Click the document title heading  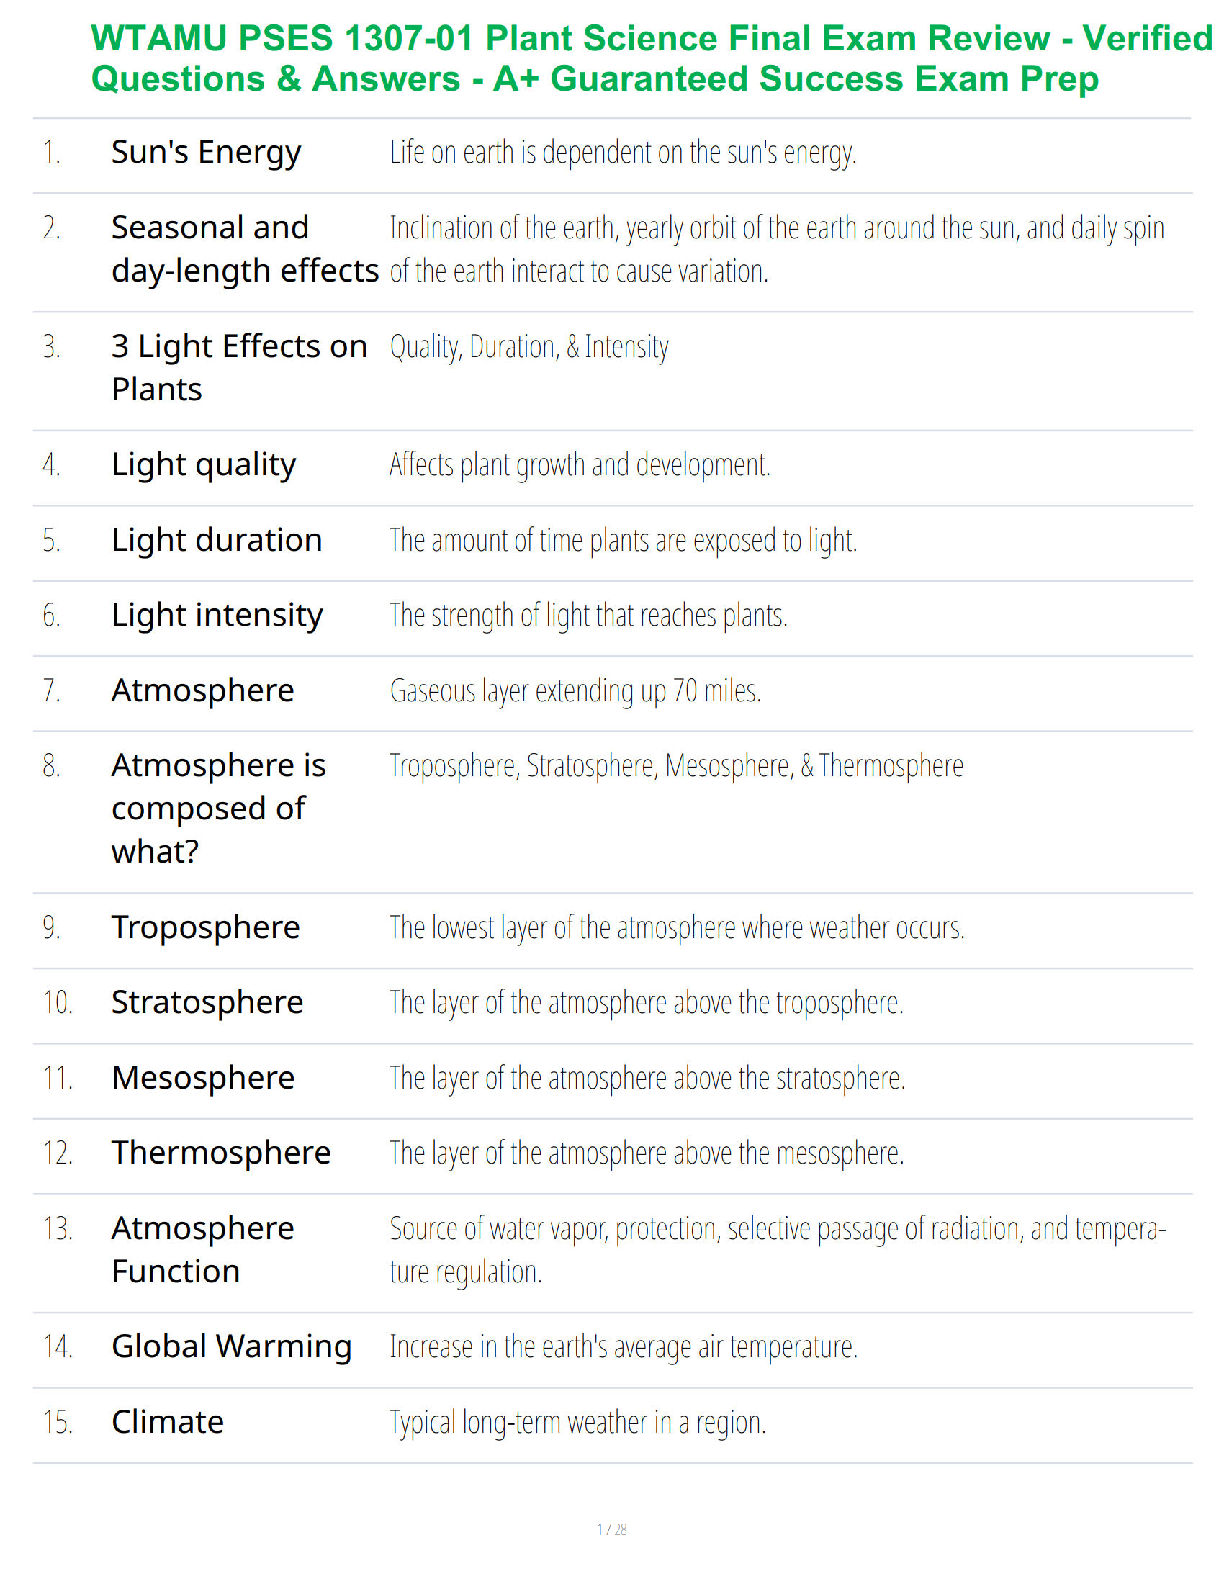point(652,58)
